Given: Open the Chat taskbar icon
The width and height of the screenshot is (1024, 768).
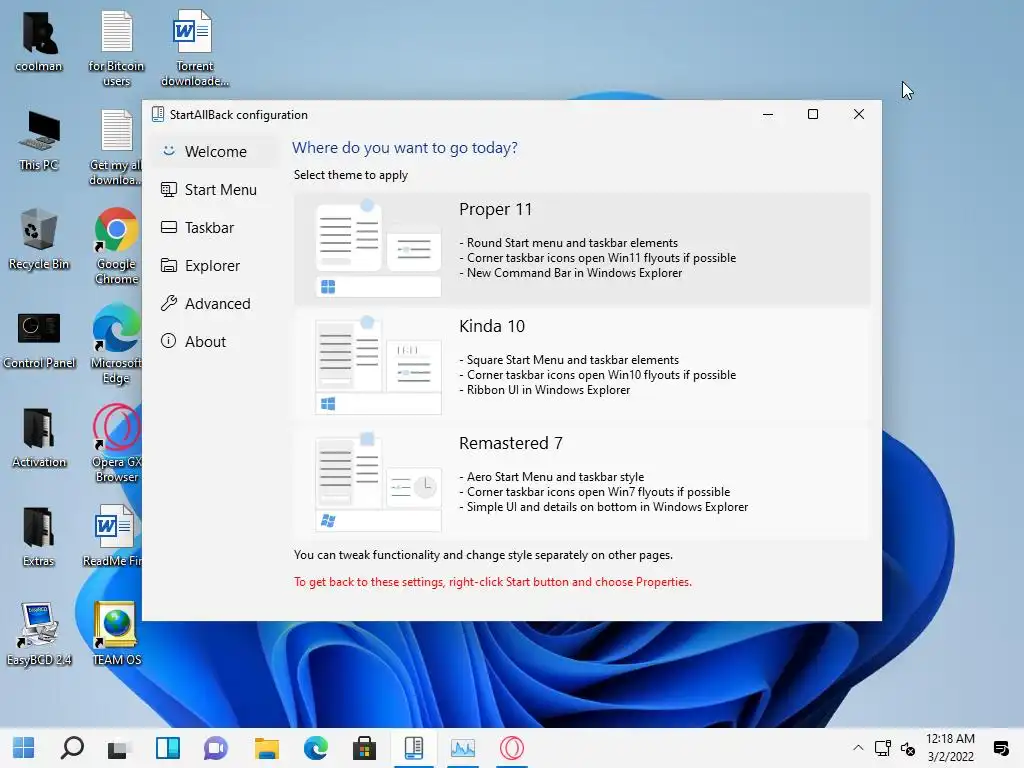Looking at the screenshot, I should [216, 748].
